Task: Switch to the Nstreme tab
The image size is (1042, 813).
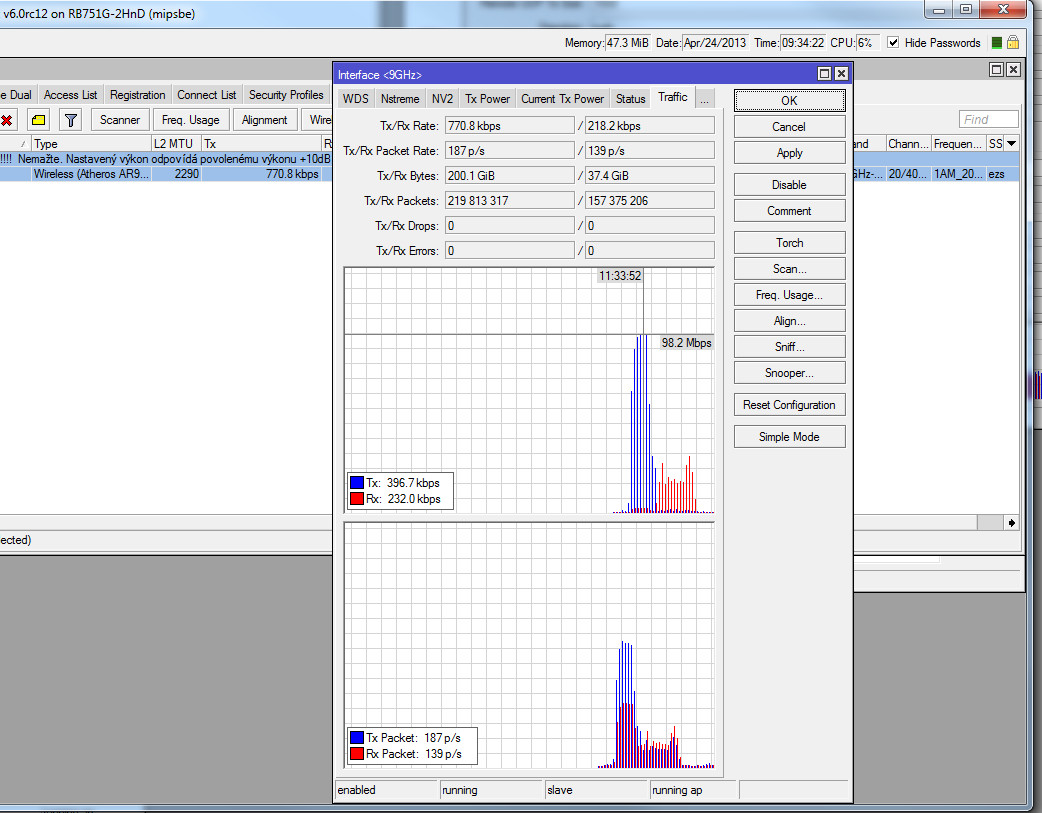Action: point(400,98)
